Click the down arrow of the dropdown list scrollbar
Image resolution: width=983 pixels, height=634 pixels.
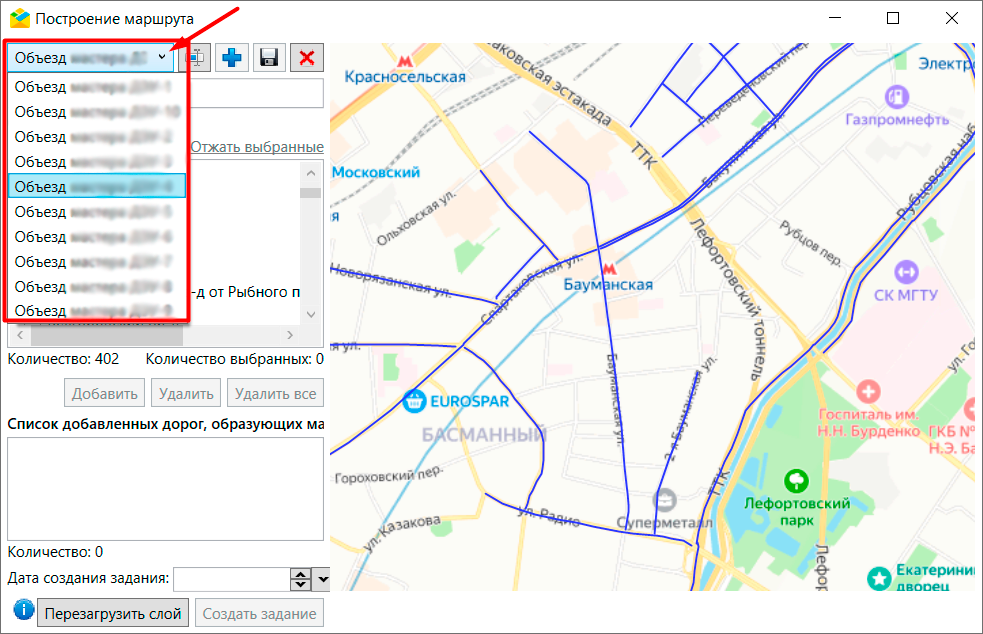(x=310, y=313)
